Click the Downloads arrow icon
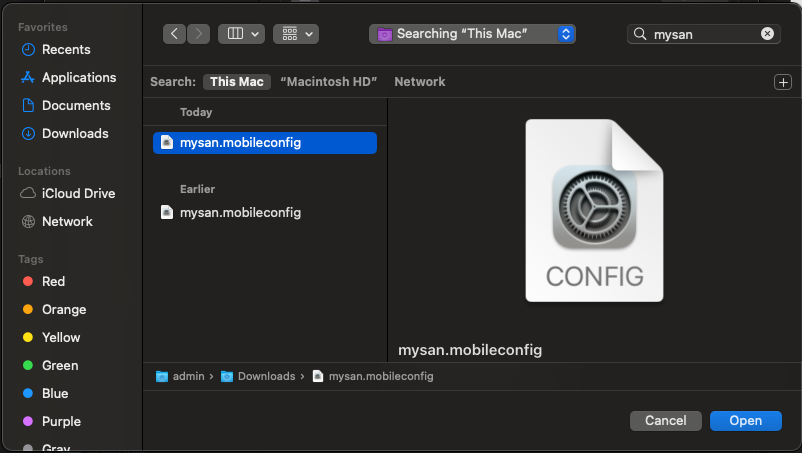This screenshot has height=453, width=802. tap(28, 133)
